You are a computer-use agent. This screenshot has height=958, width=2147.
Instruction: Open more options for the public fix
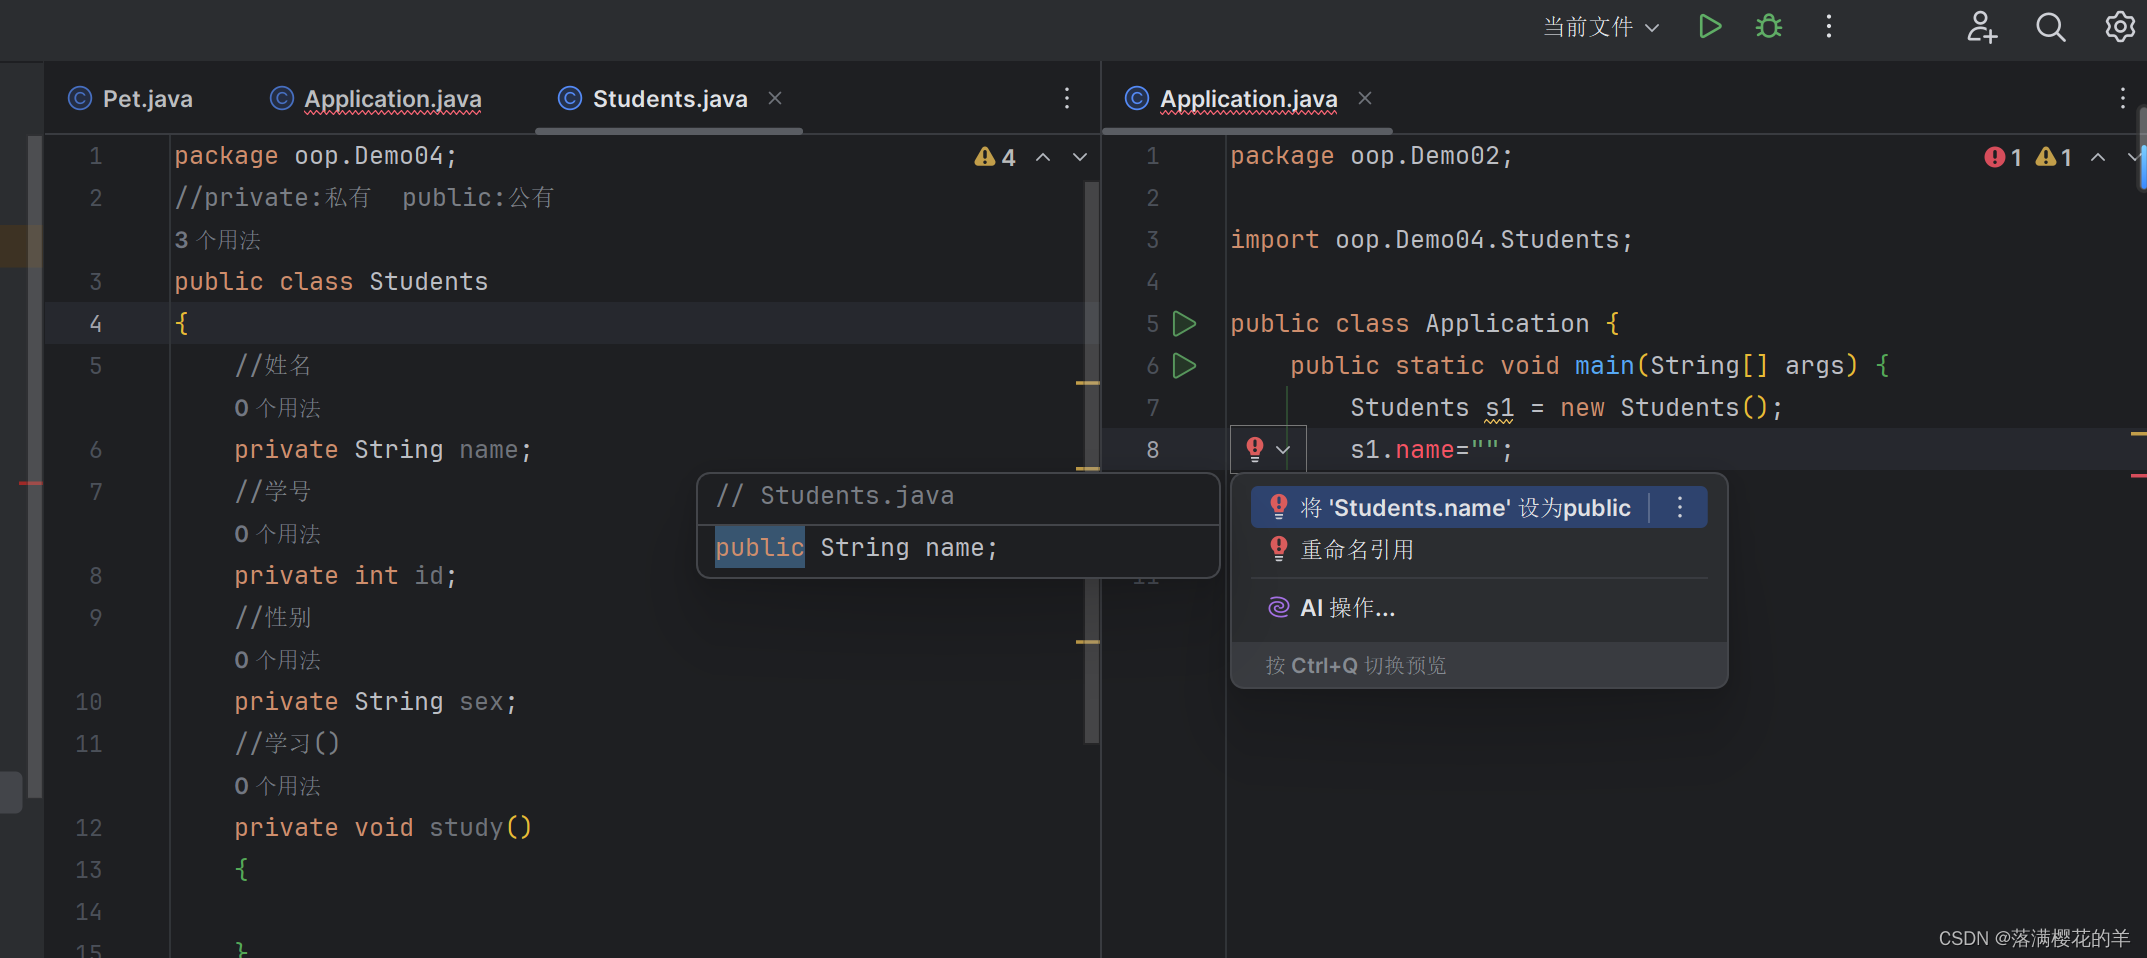coord(1680,508)
